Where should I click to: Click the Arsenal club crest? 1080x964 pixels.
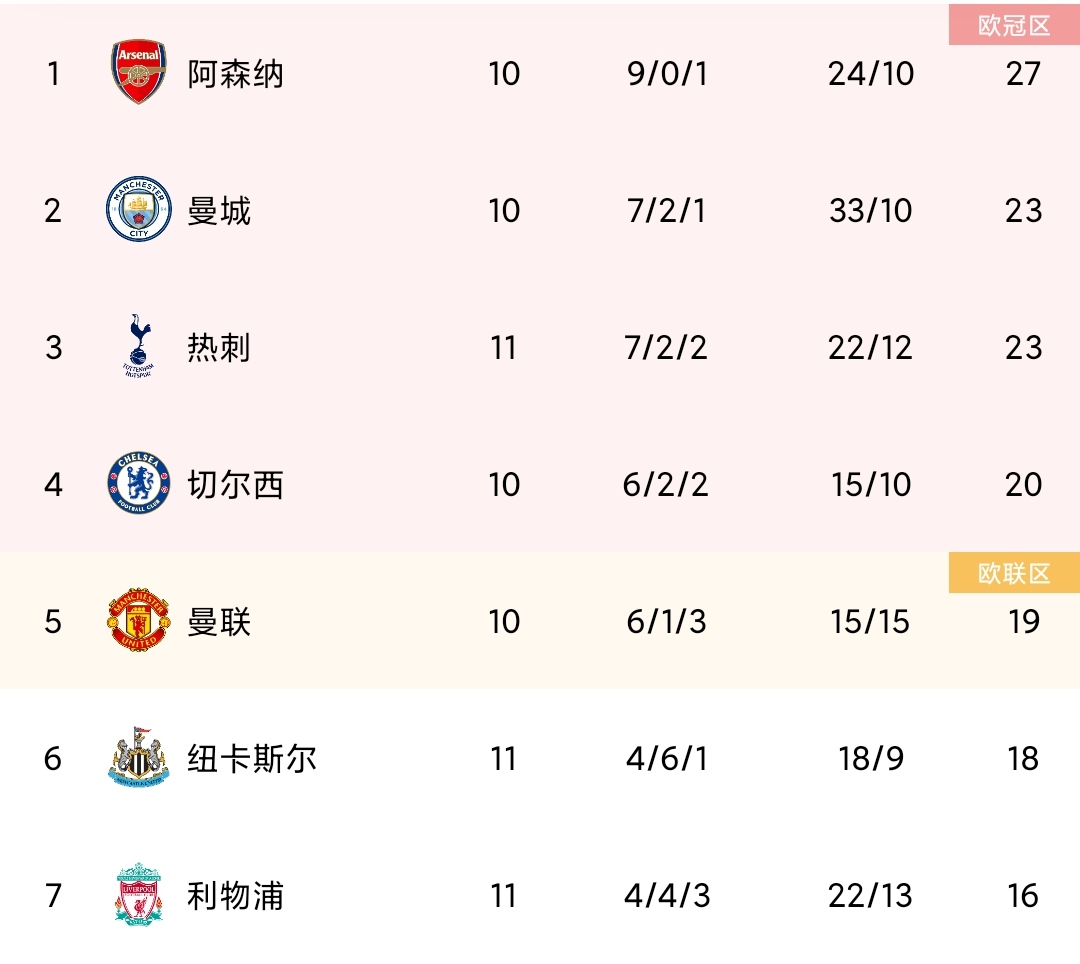pyautogui.click(x=138, y=72)
